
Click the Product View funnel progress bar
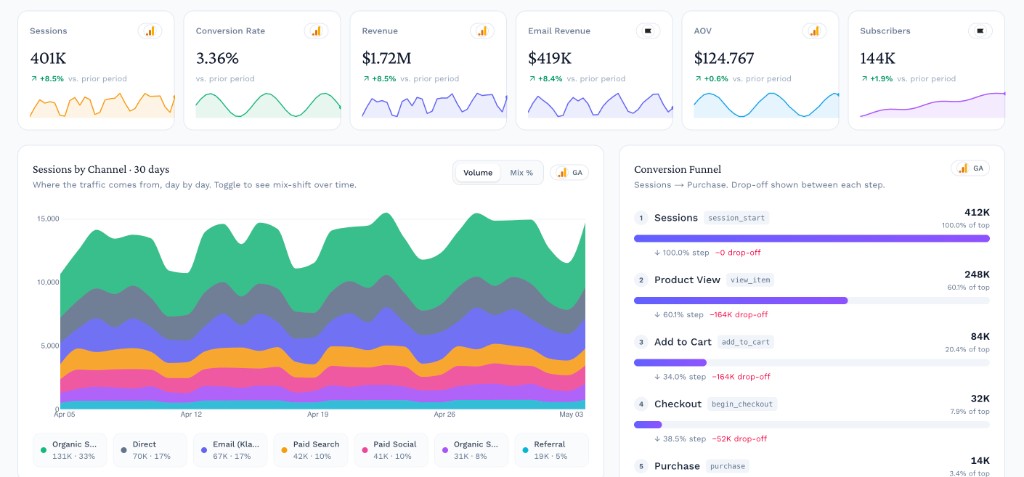pos(812,301)
